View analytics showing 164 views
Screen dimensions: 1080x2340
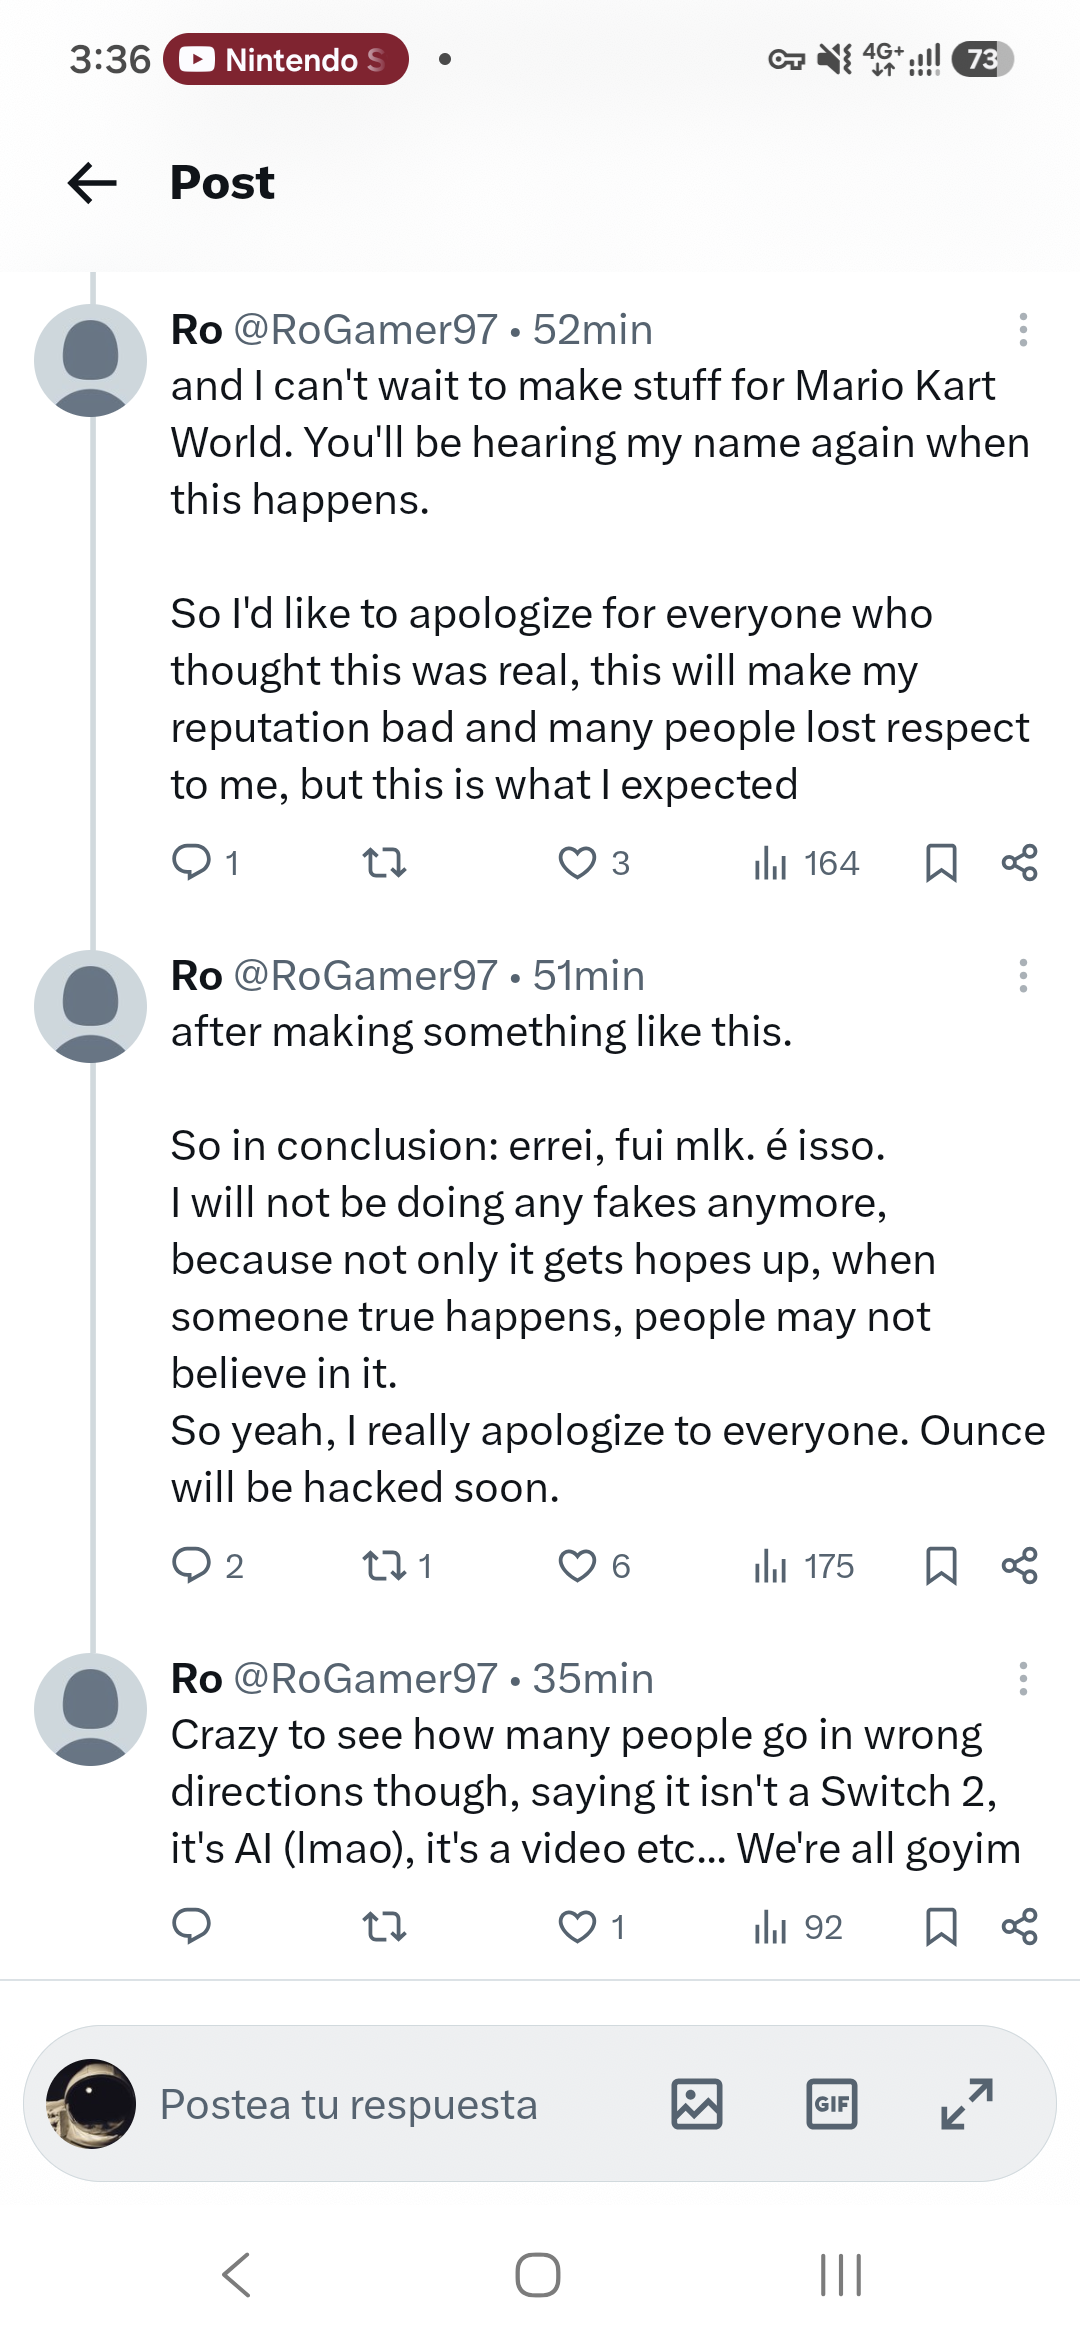(806, 863)
